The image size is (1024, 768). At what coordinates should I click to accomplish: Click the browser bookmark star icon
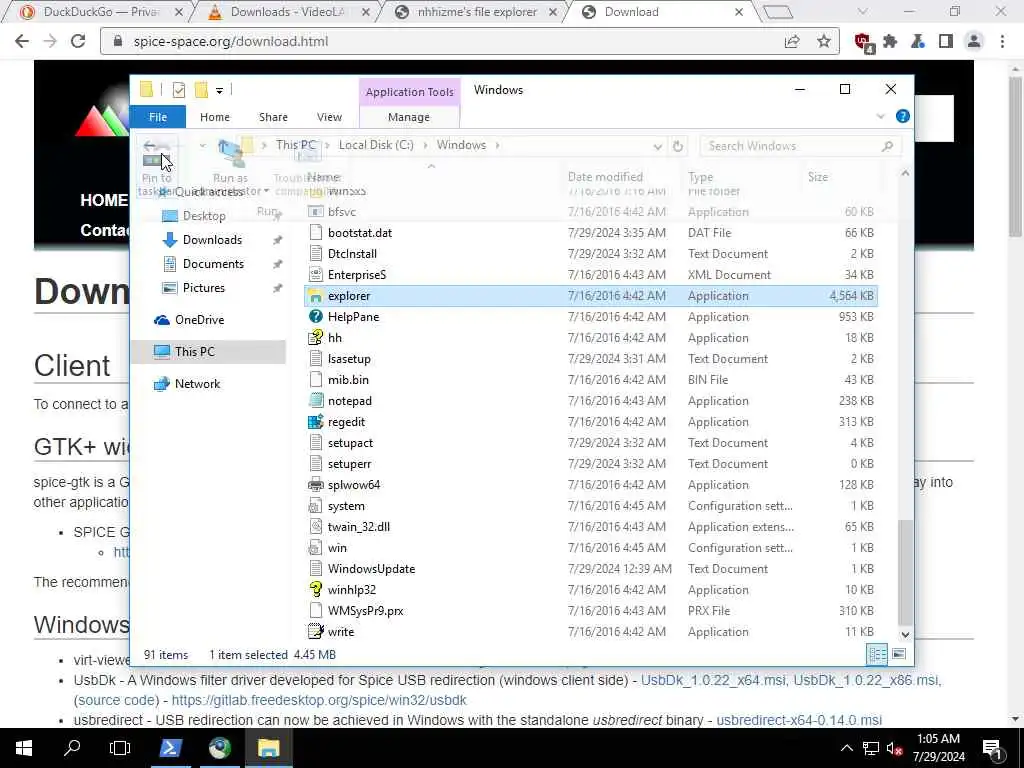pyautogui.click(x=824, y=42)
